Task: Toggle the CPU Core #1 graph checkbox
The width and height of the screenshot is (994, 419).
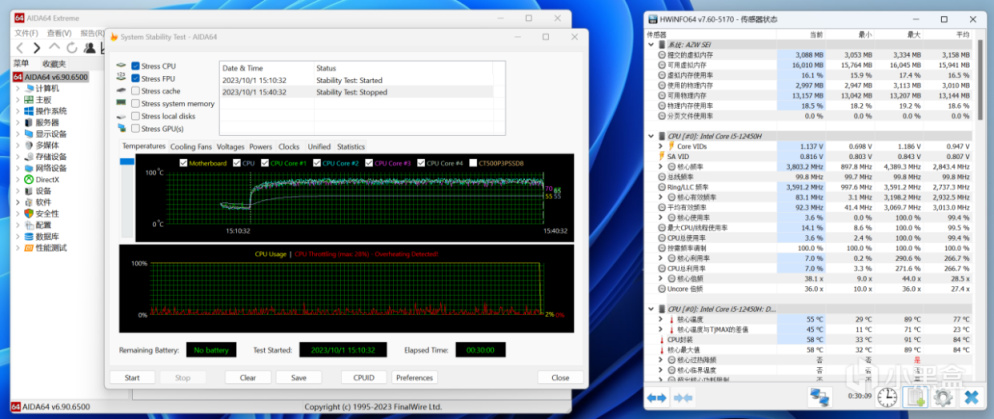Action: coord(265,163)
